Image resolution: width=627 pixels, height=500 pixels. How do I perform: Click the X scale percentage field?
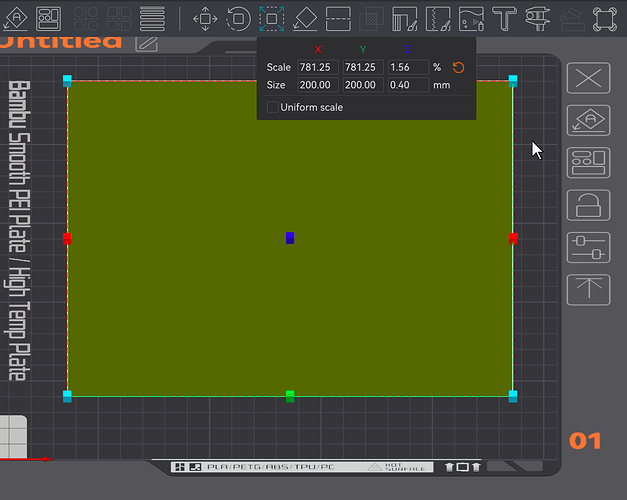point(317,67)
